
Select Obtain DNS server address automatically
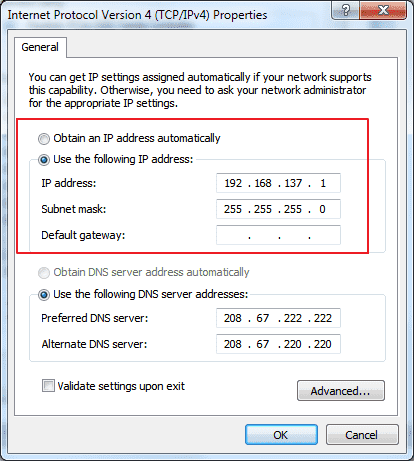[44, 273]
